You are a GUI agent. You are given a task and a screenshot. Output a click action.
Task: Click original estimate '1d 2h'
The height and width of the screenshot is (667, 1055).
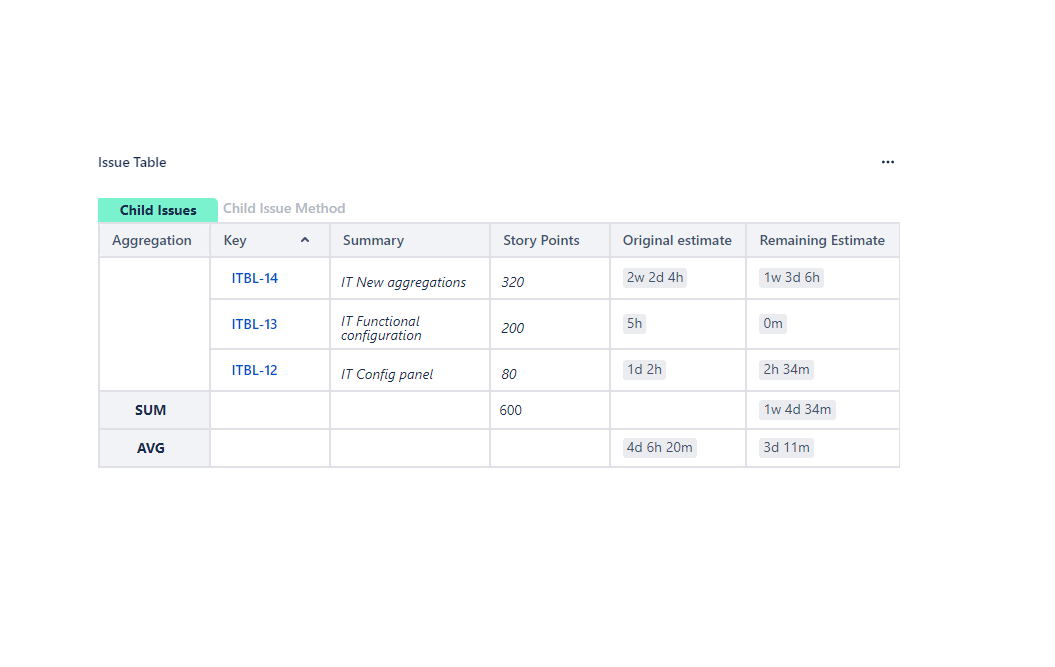tap(644, 370)
